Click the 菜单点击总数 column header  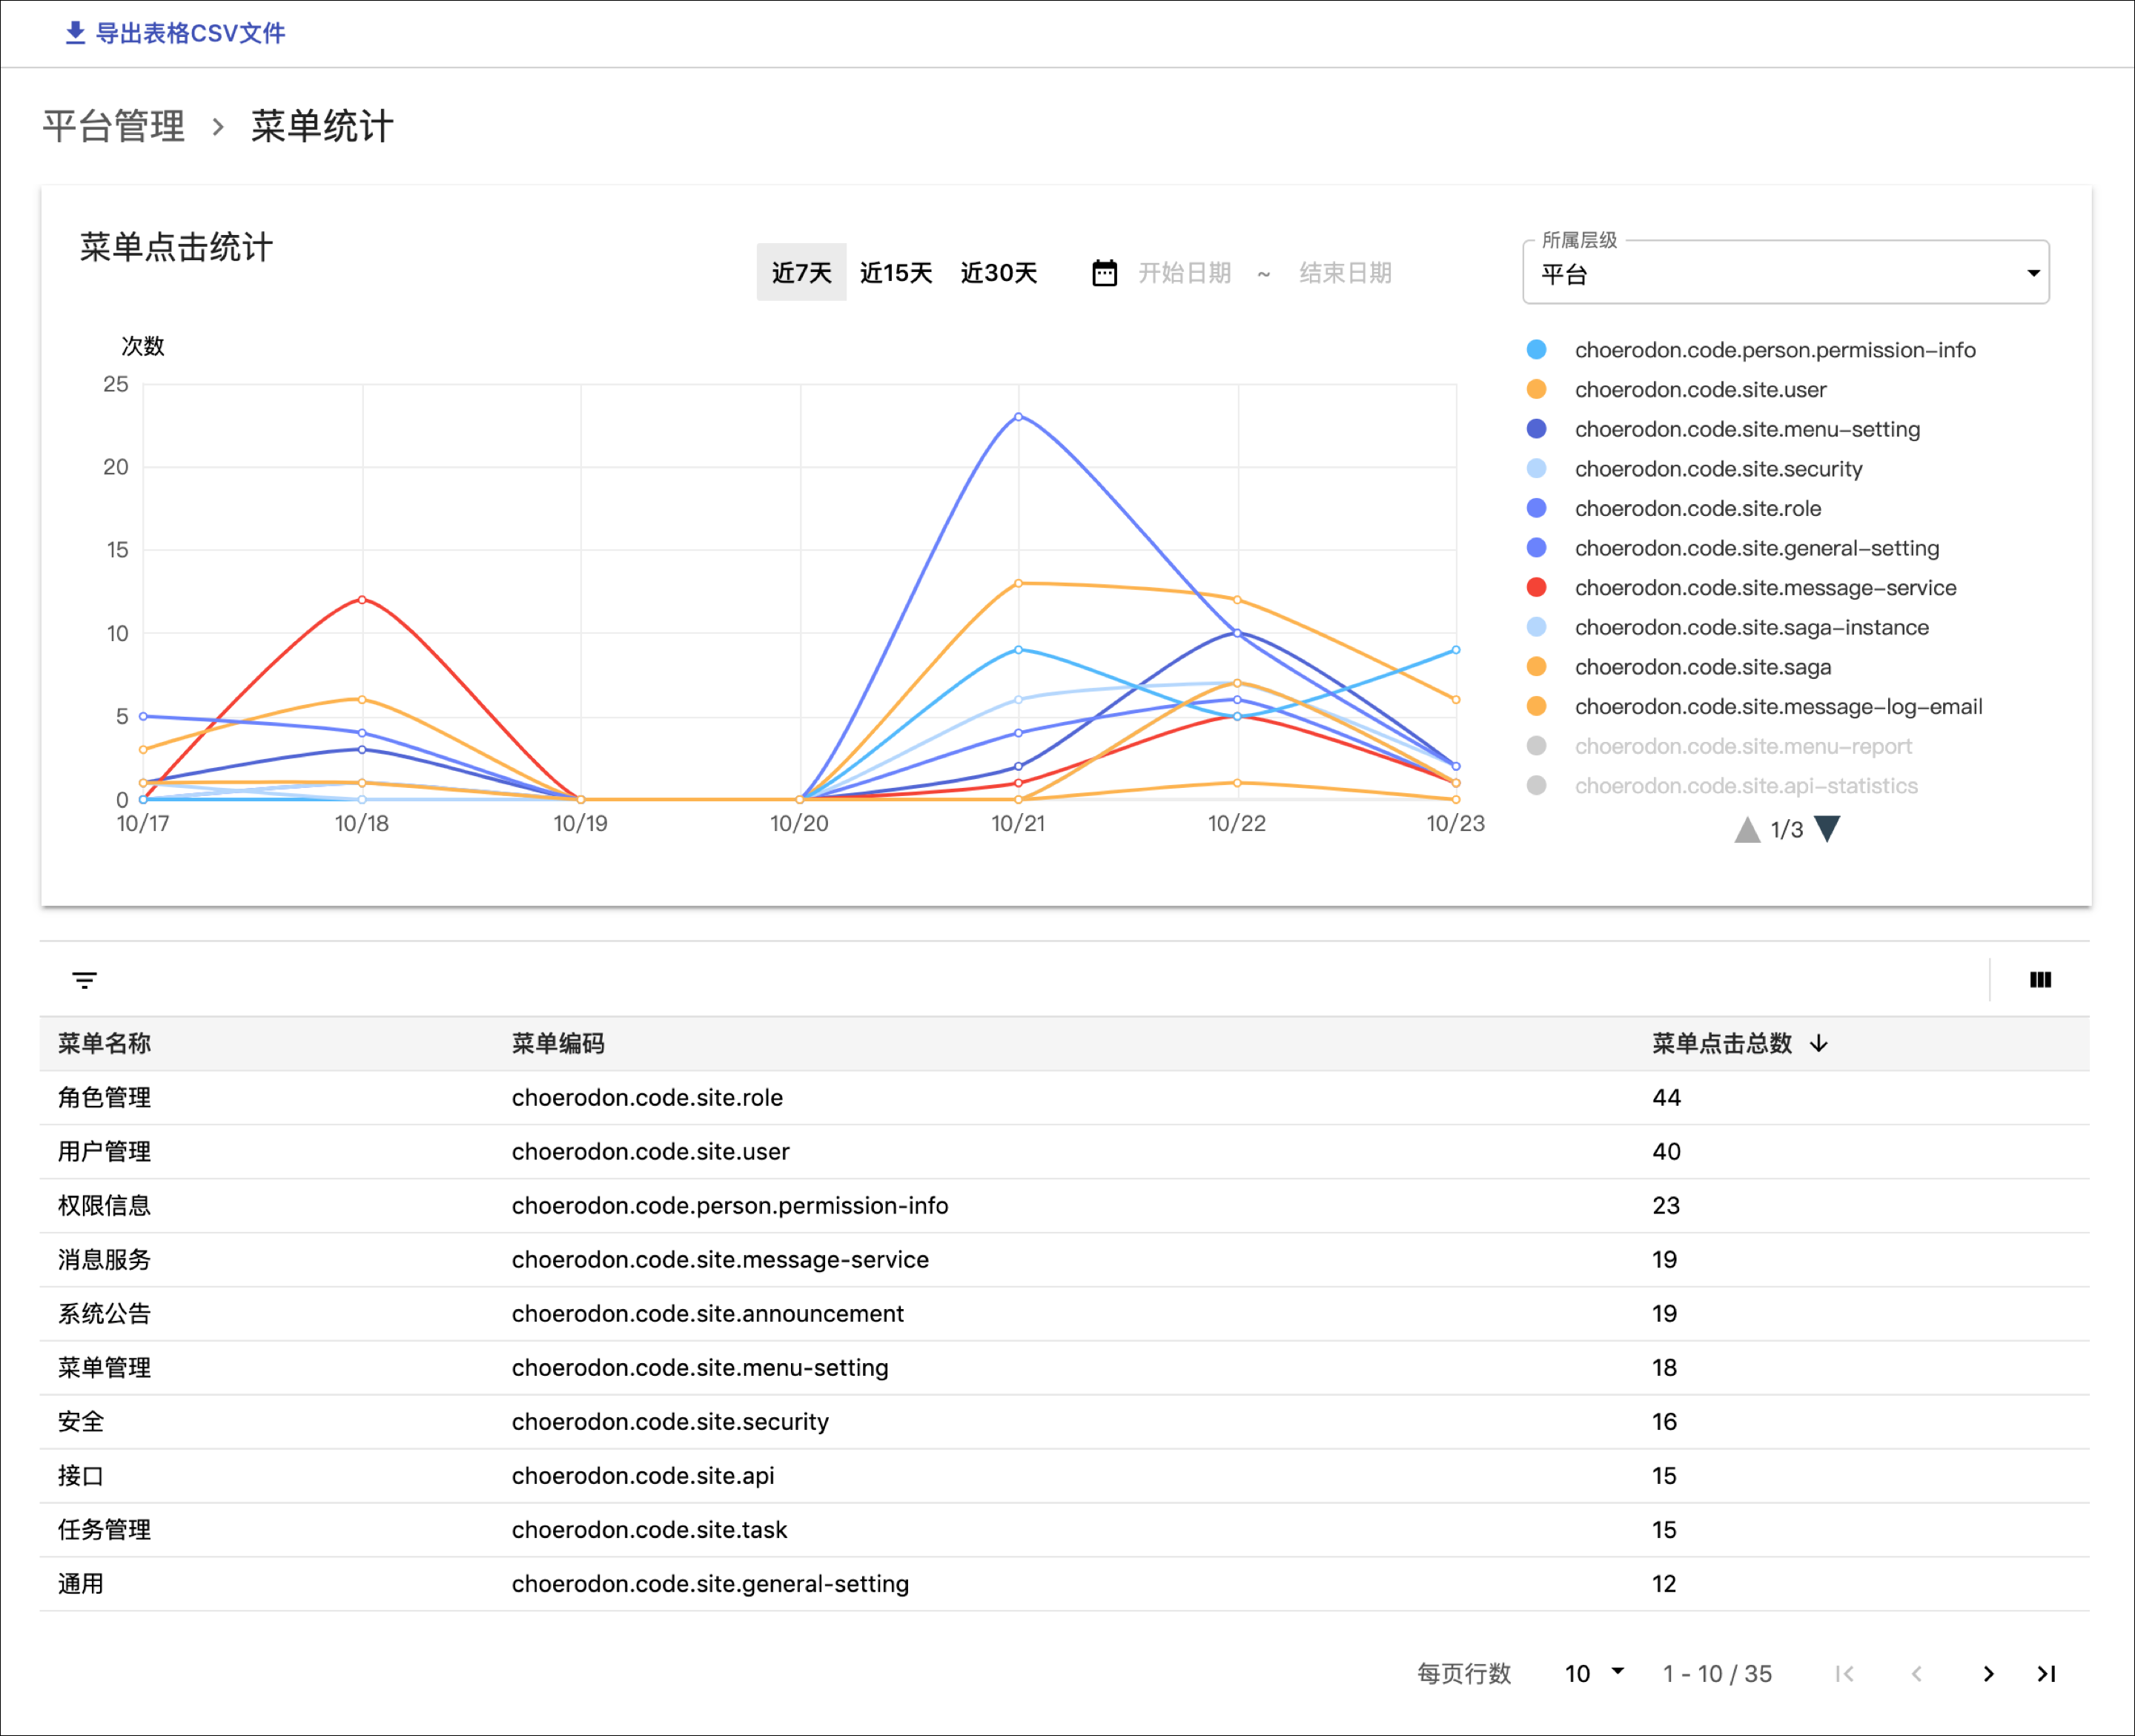pos(1721,1043)
